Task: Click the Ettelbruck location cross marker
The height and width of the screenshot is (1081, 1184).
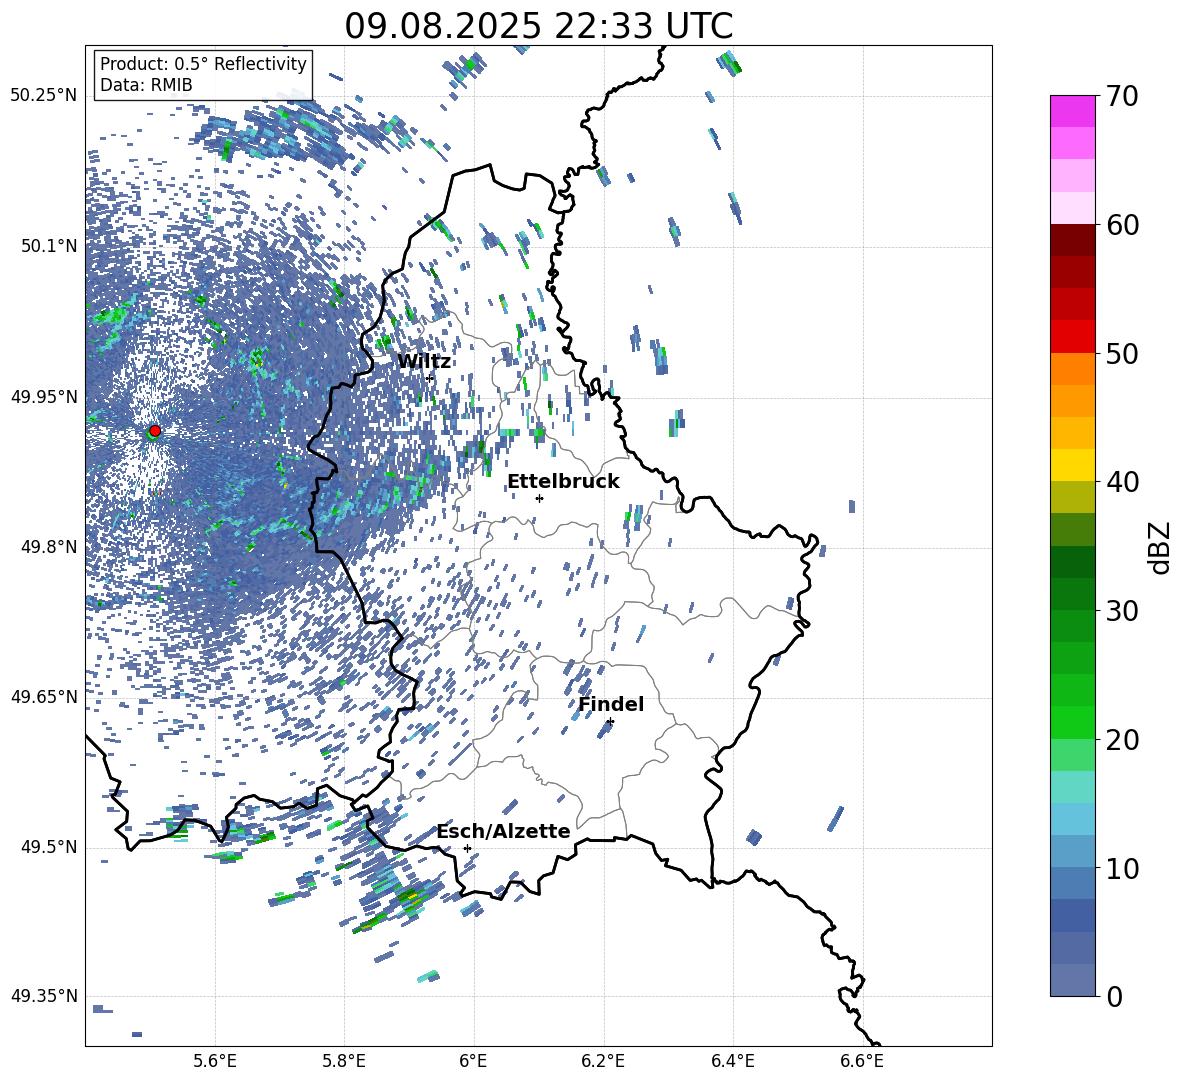Action: point(539,498)
